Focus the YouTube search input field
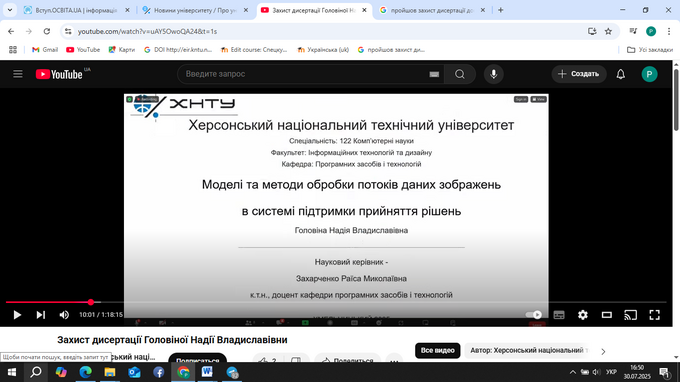 coord(304,74)
